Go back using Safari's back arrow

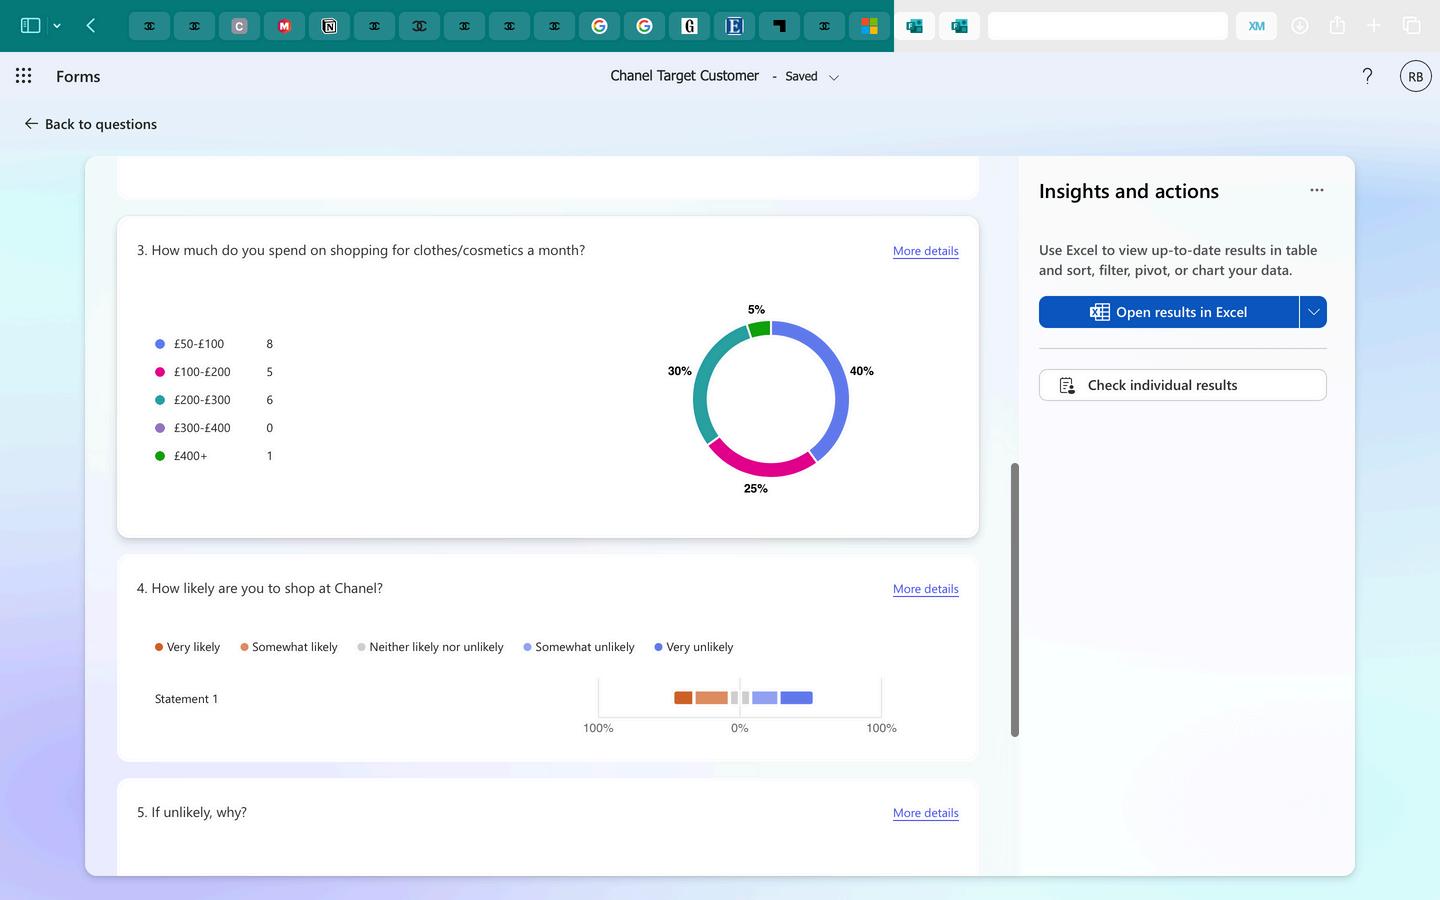pyautogui.click(x=91, y=25)
